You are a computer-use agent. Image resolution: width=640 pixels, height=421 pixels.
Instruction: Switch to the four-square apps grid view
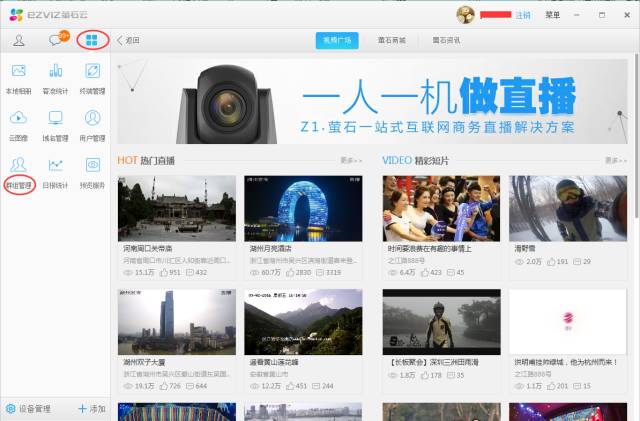point(92,40)
